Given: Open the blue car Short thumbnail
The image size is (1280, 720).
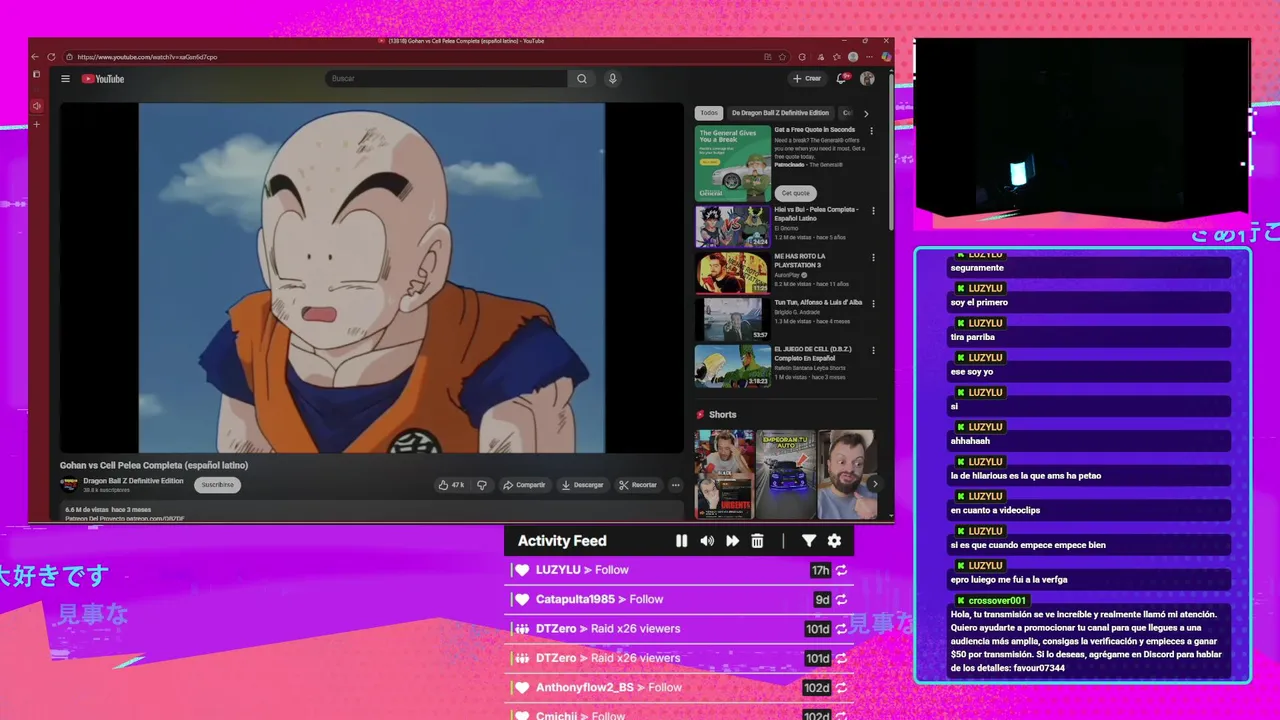Looking at the screenshot, I should pyautogui.click(x=786, y=474).
